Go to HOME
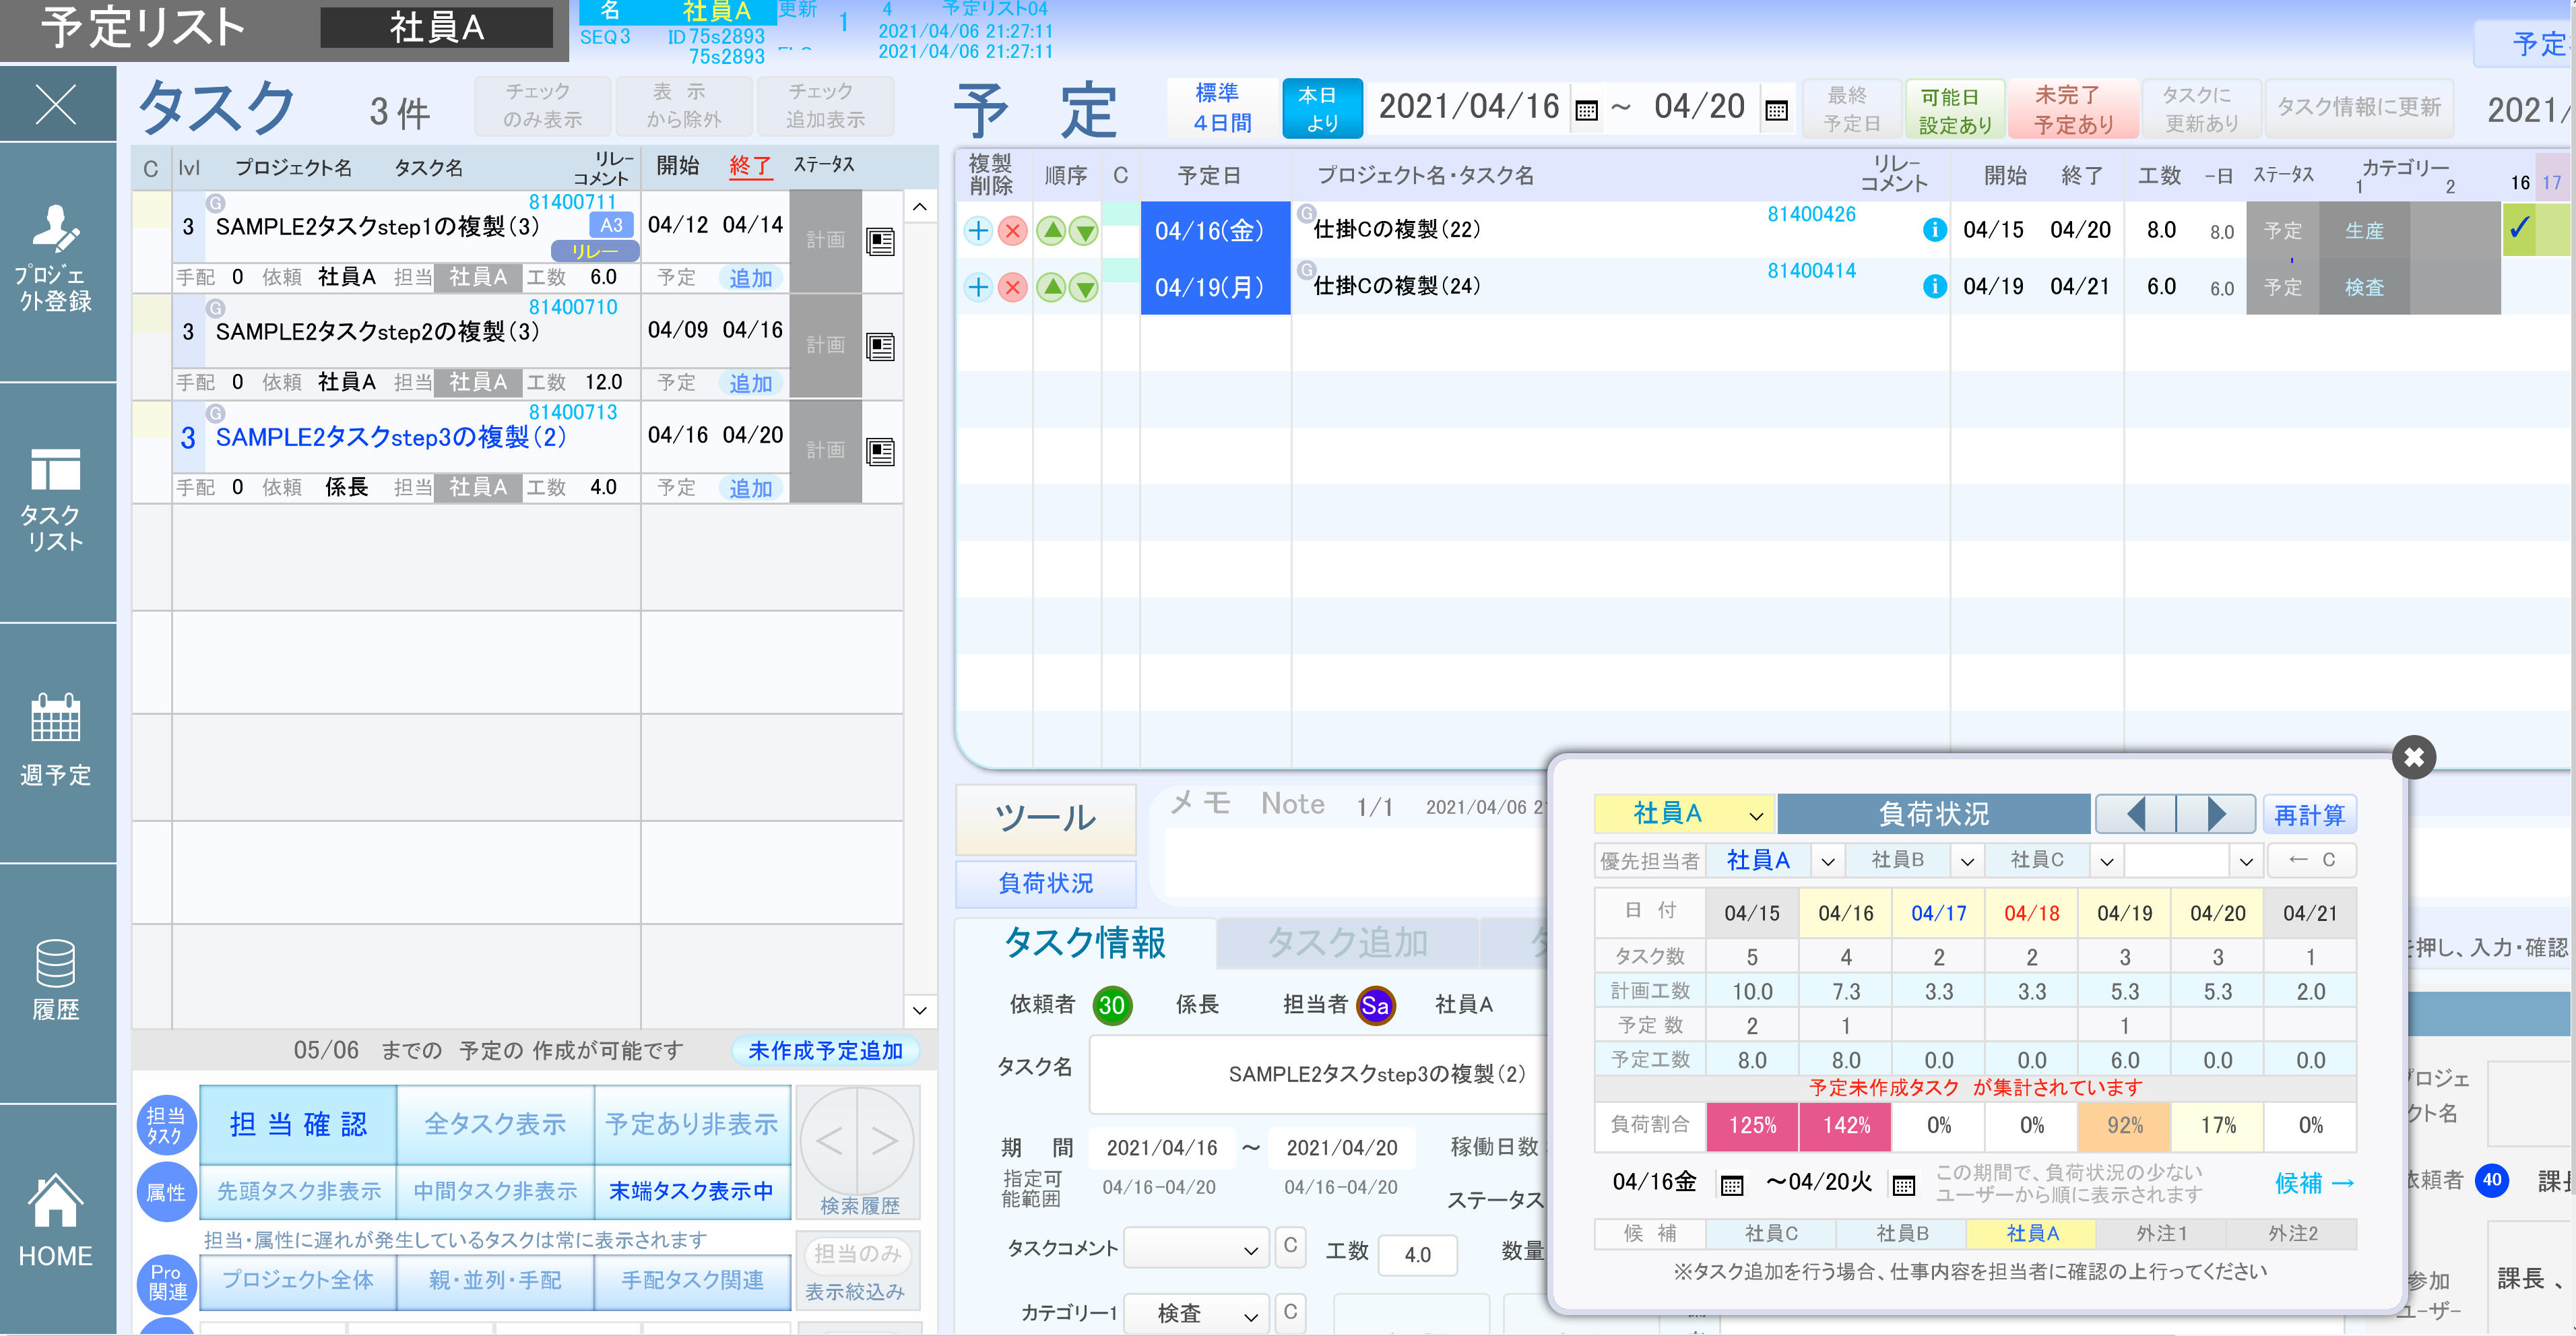Viewport: 2576px width, 1336px height. point(56,1220)
